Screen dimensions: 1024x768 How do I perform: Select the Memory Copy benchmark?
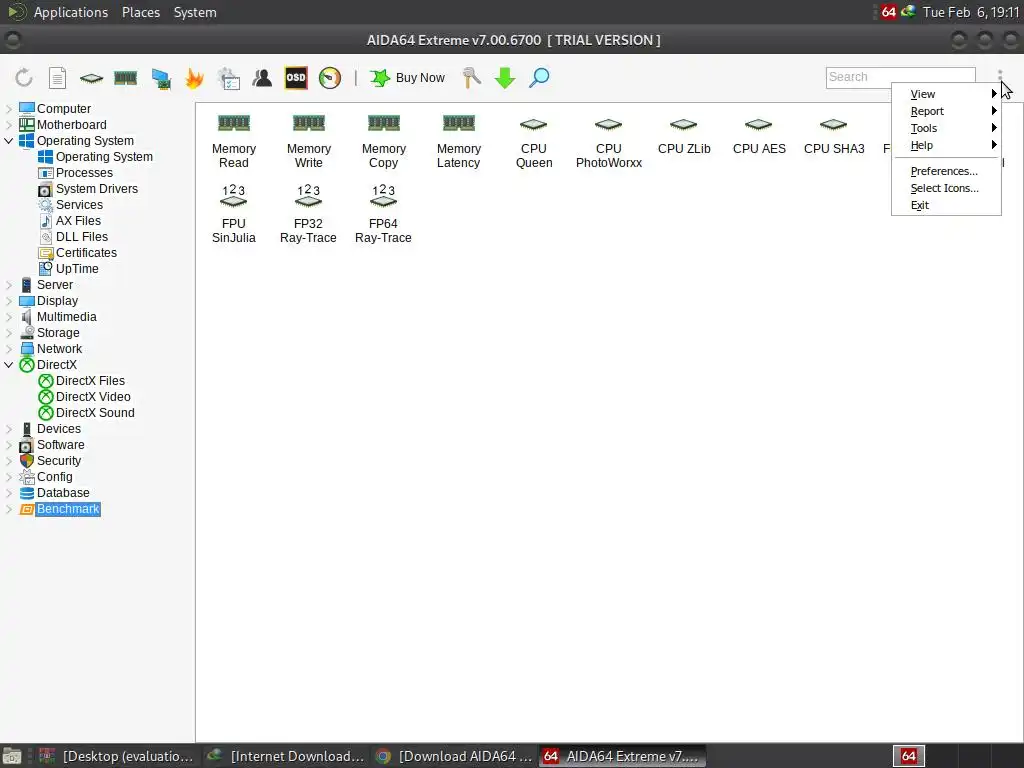[x=383, y=142]
